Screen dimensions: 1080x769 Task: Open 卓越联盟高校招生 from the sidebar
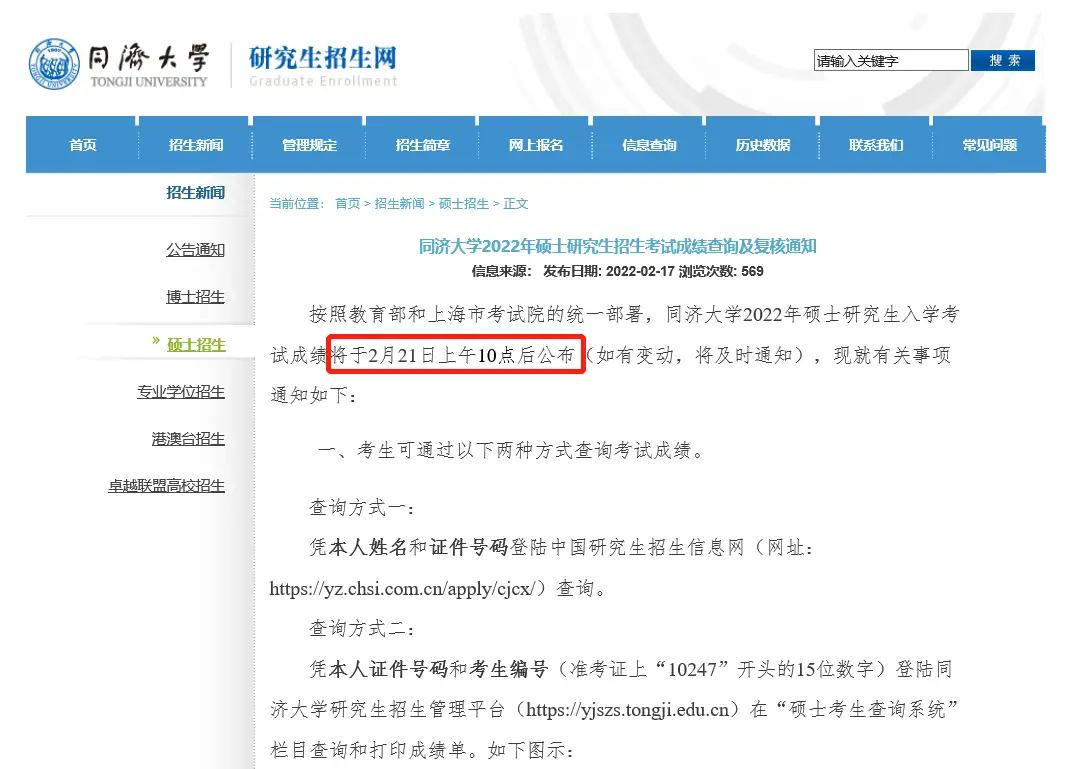tap(167, 486)
